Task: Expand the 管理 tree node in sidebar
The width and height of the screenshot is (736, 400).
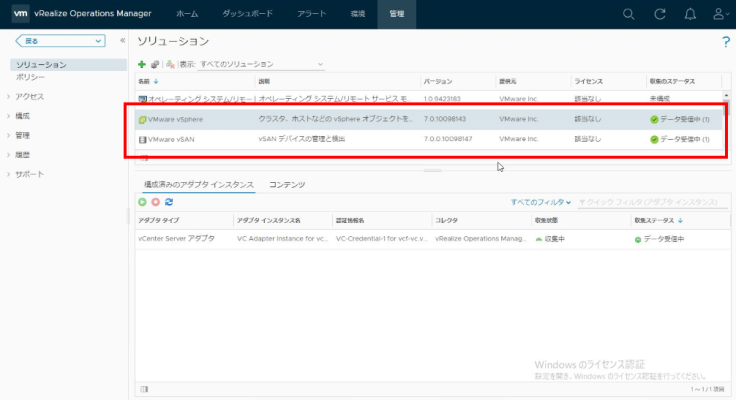Action: (8, 135)
